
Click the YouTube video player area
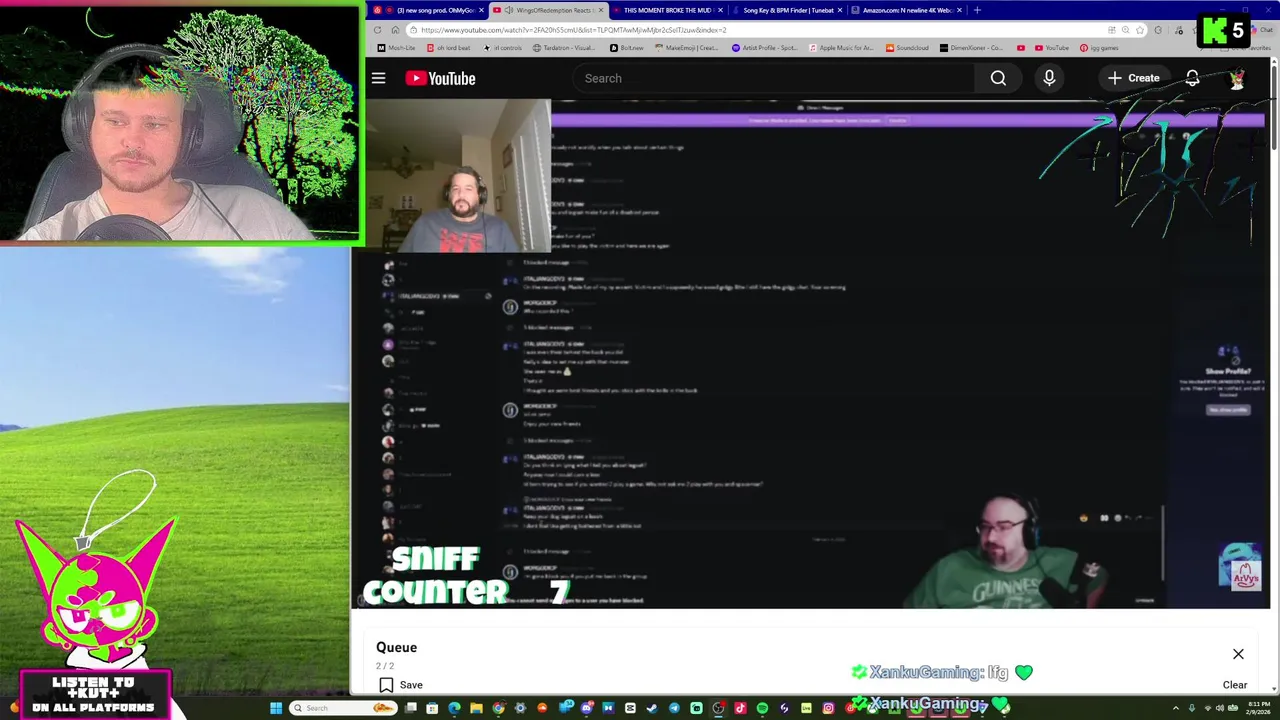(810, 353)
